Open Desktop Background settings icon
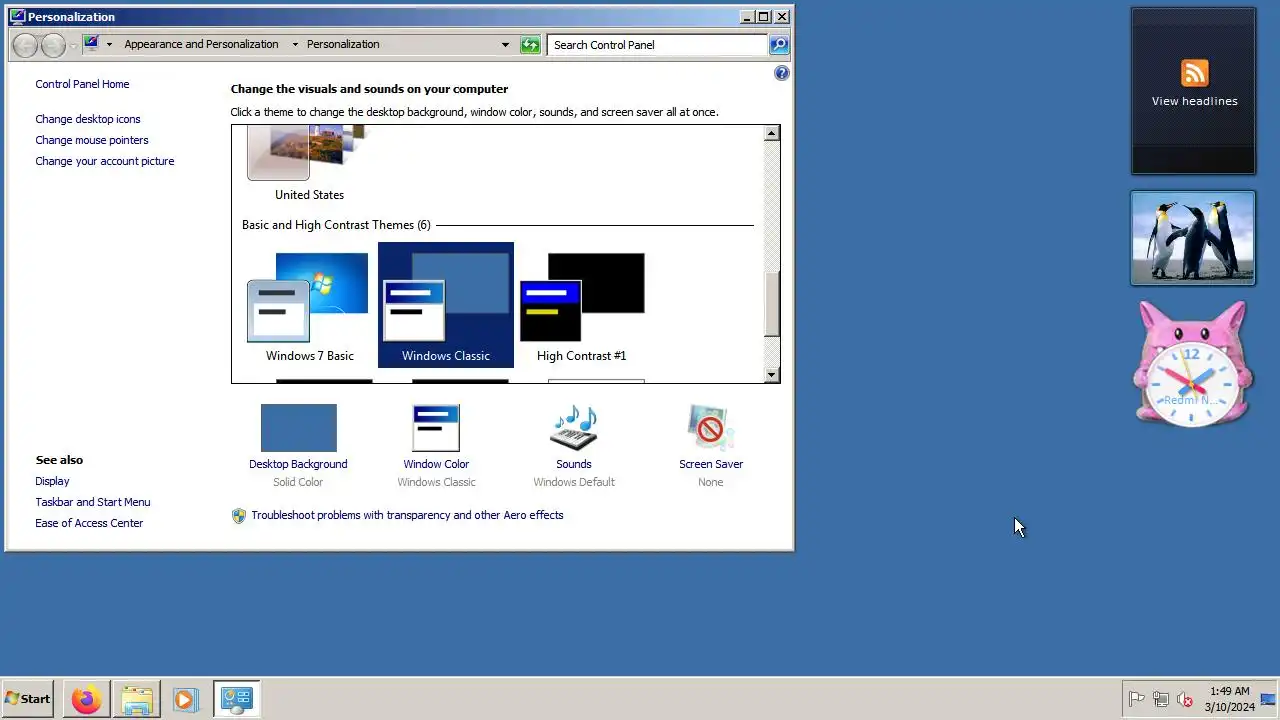This screenshot has height=720, width=1280. (x=298, y=428)
